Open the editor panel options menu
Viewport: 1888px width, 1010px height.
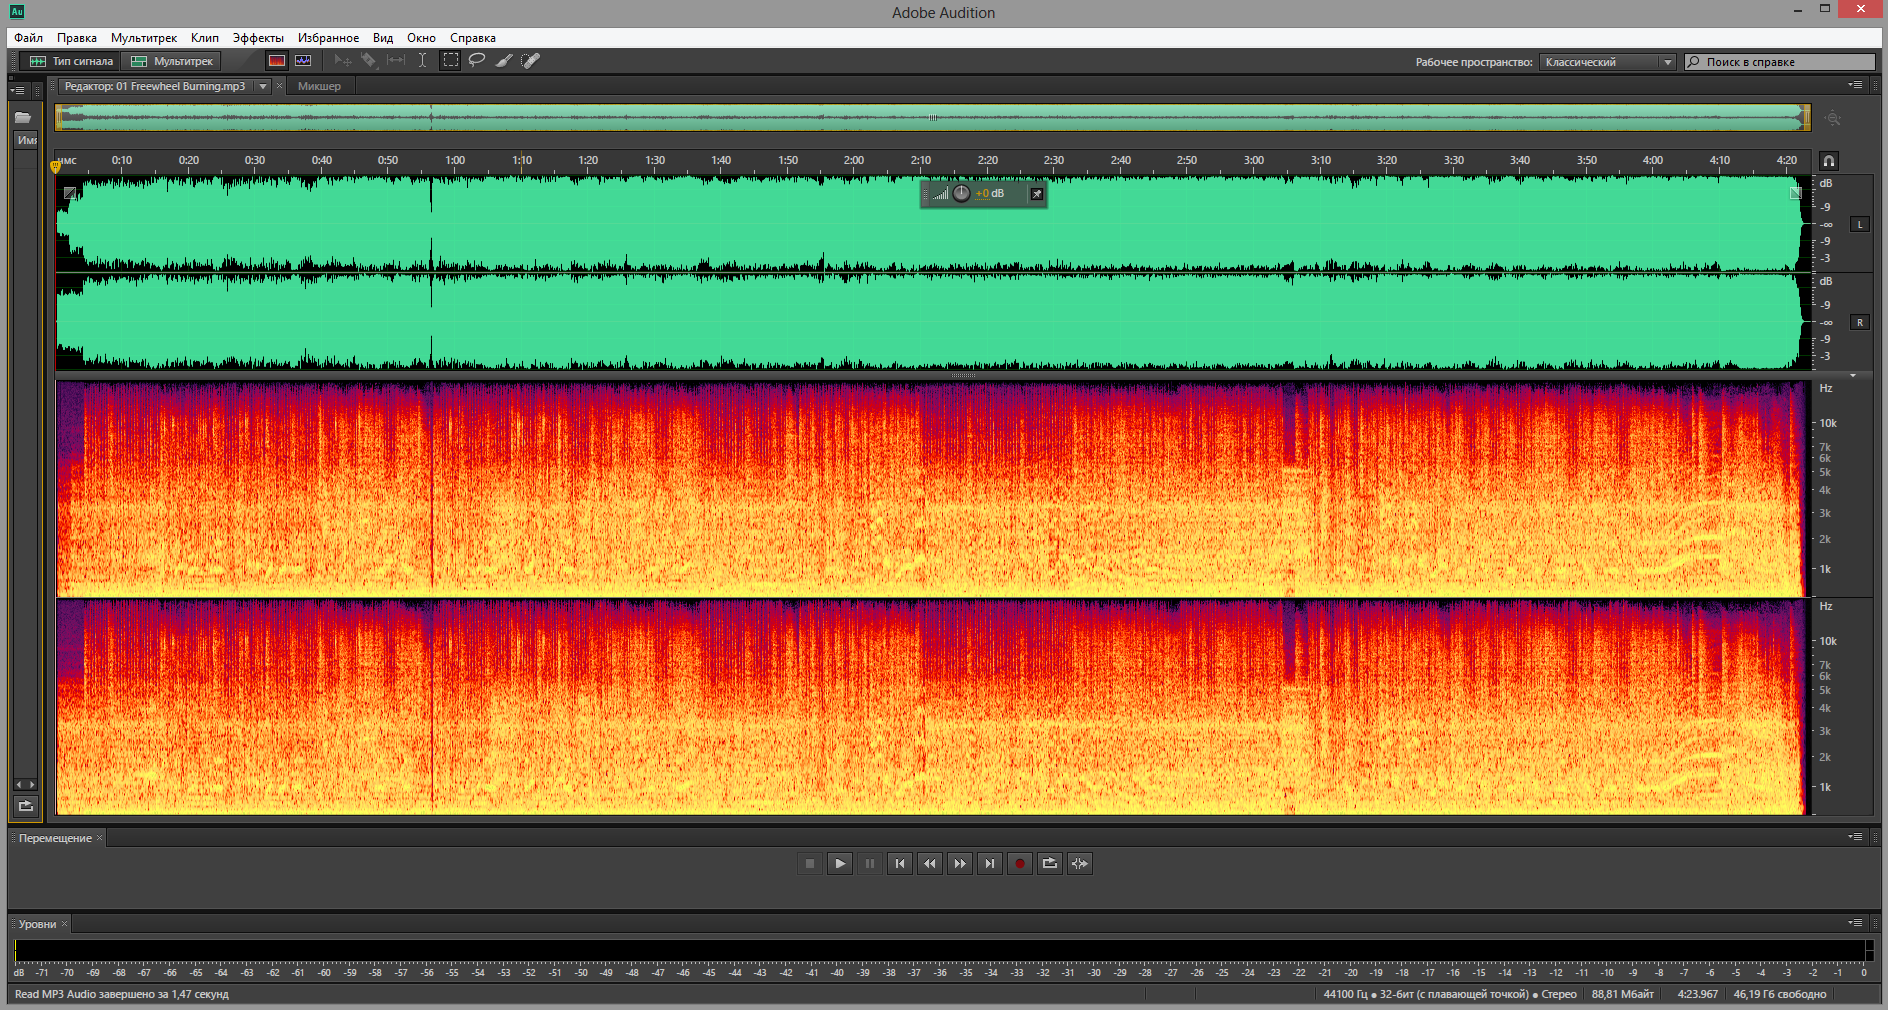(1856, 85)
